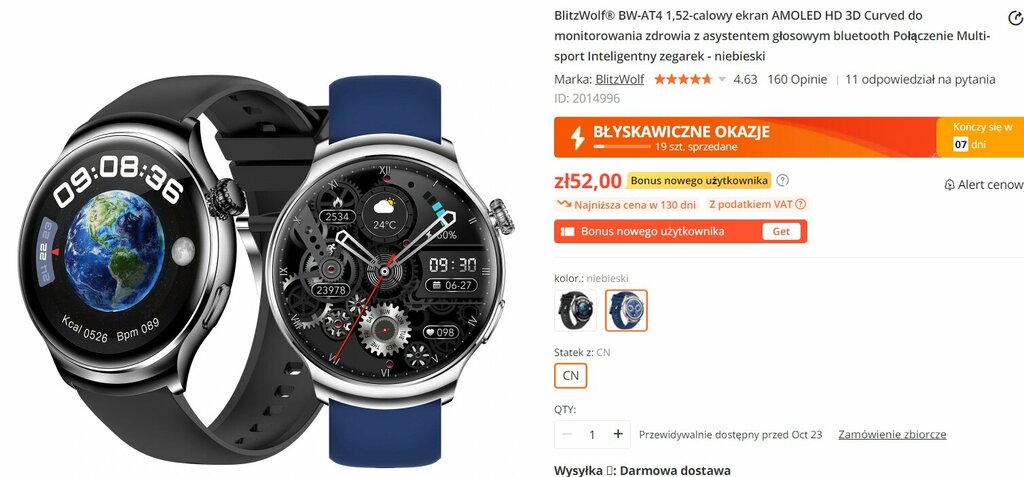Click the Get button for new user bonus
Image resolution: width=1024 pixels, height=477 pixels.
(781, 231)
